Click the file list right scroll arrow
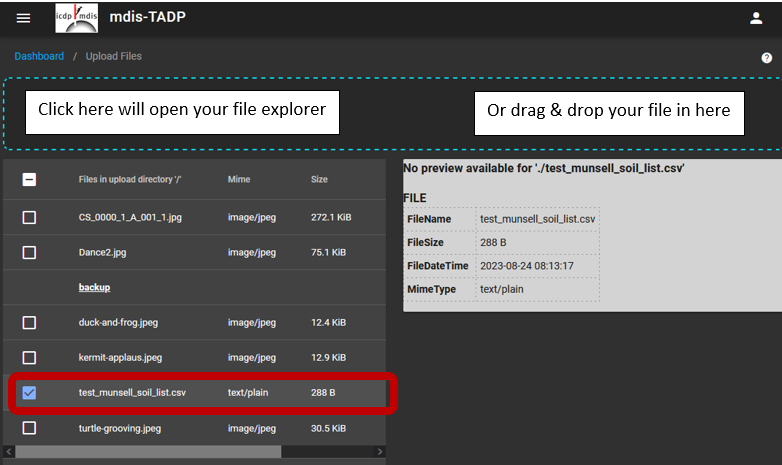Image resolution: width=782 pixels, height=465 pixels. [x=380, y=452]
